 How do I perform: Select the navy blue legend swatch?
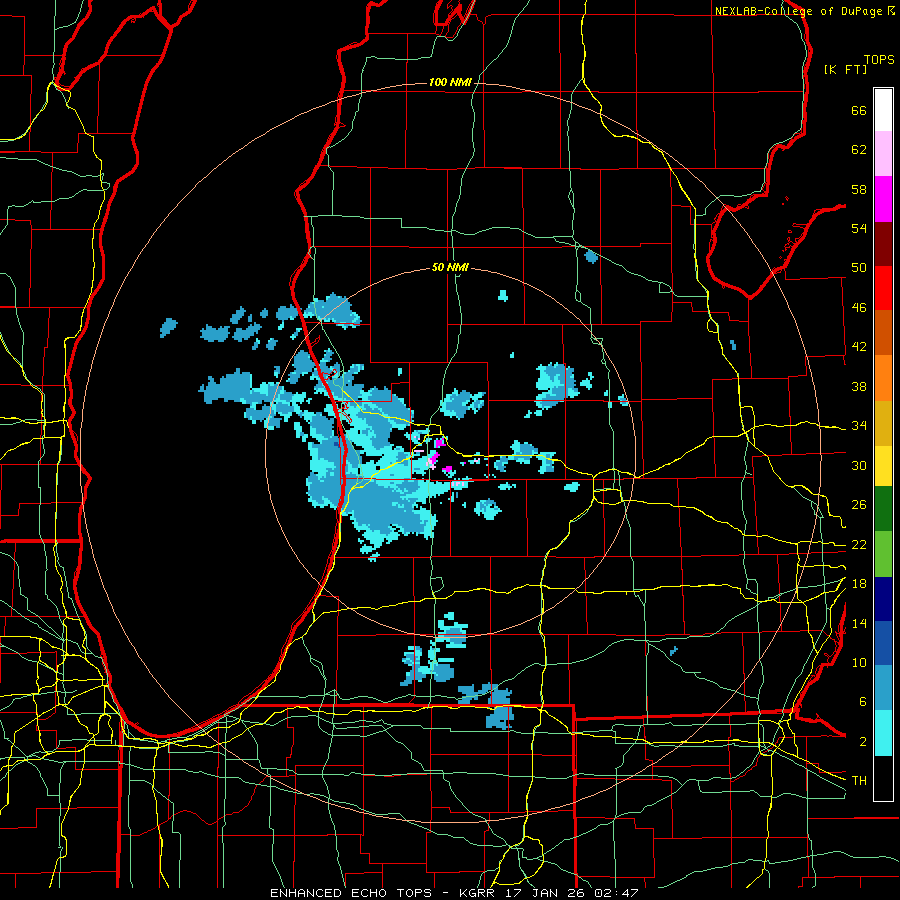(883, 599)
